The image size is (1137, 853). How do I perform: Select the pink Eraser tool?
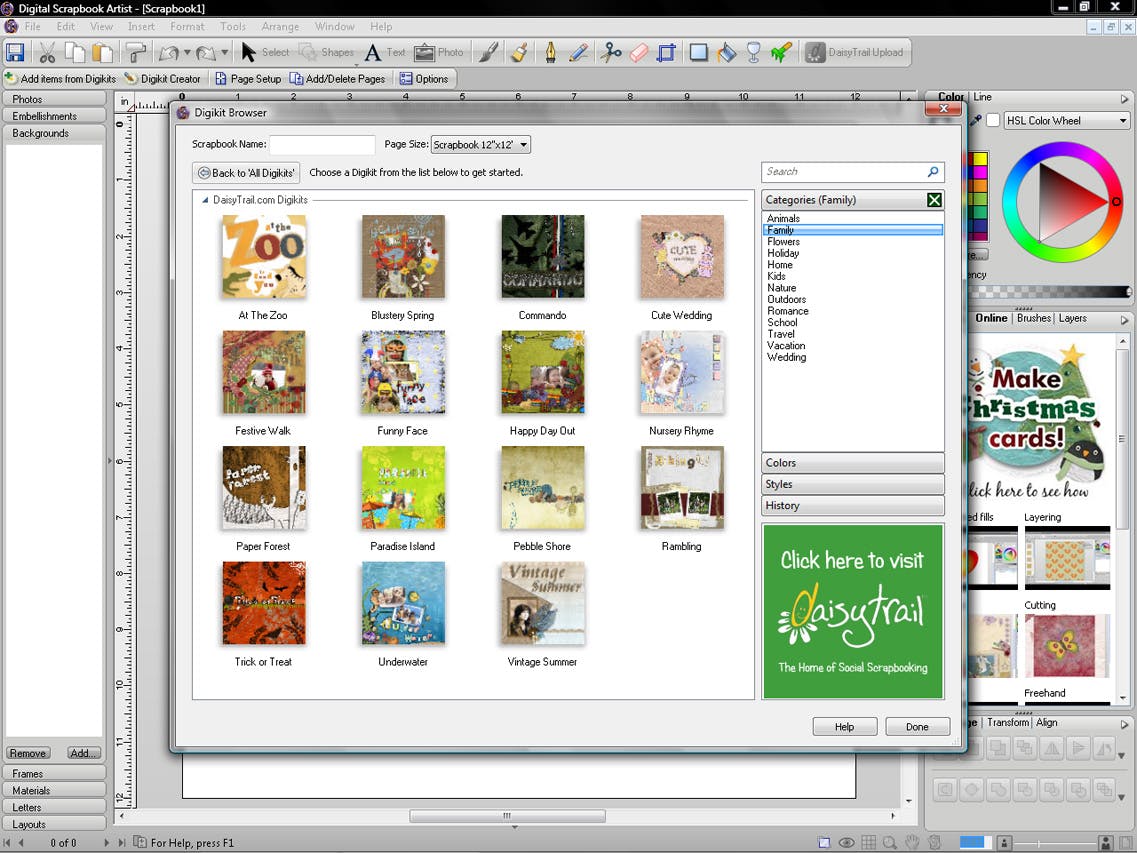[x=638, y=52]
